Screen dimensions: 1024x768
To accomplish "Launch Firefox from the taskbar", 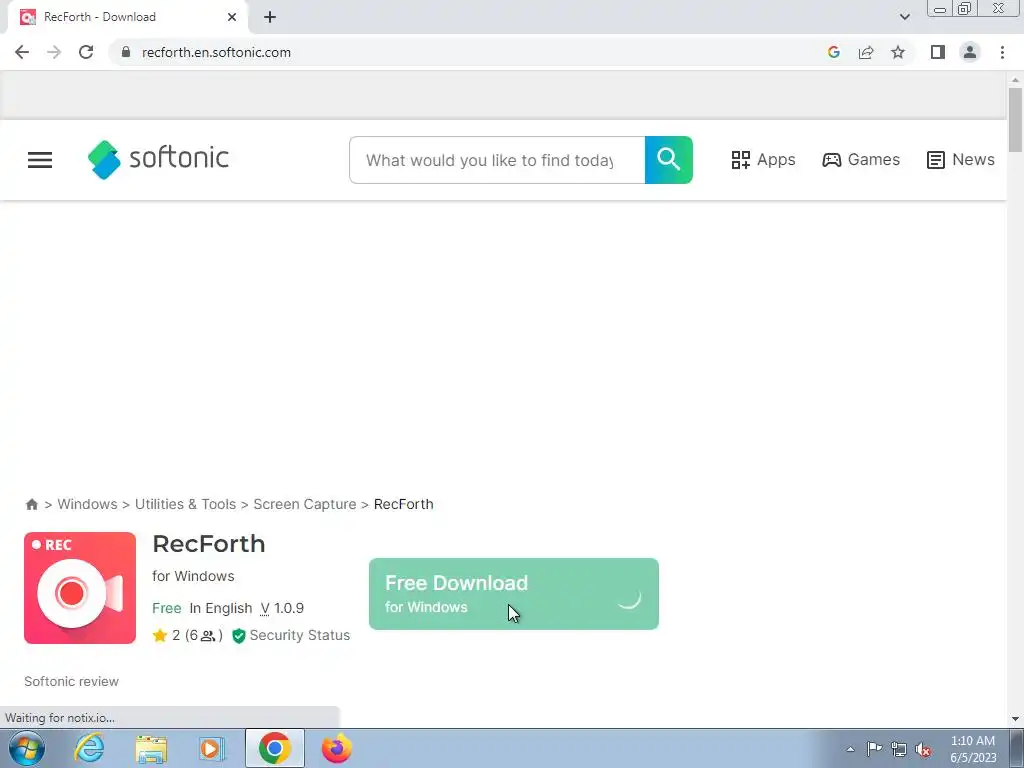I will [x=336, y=748].
